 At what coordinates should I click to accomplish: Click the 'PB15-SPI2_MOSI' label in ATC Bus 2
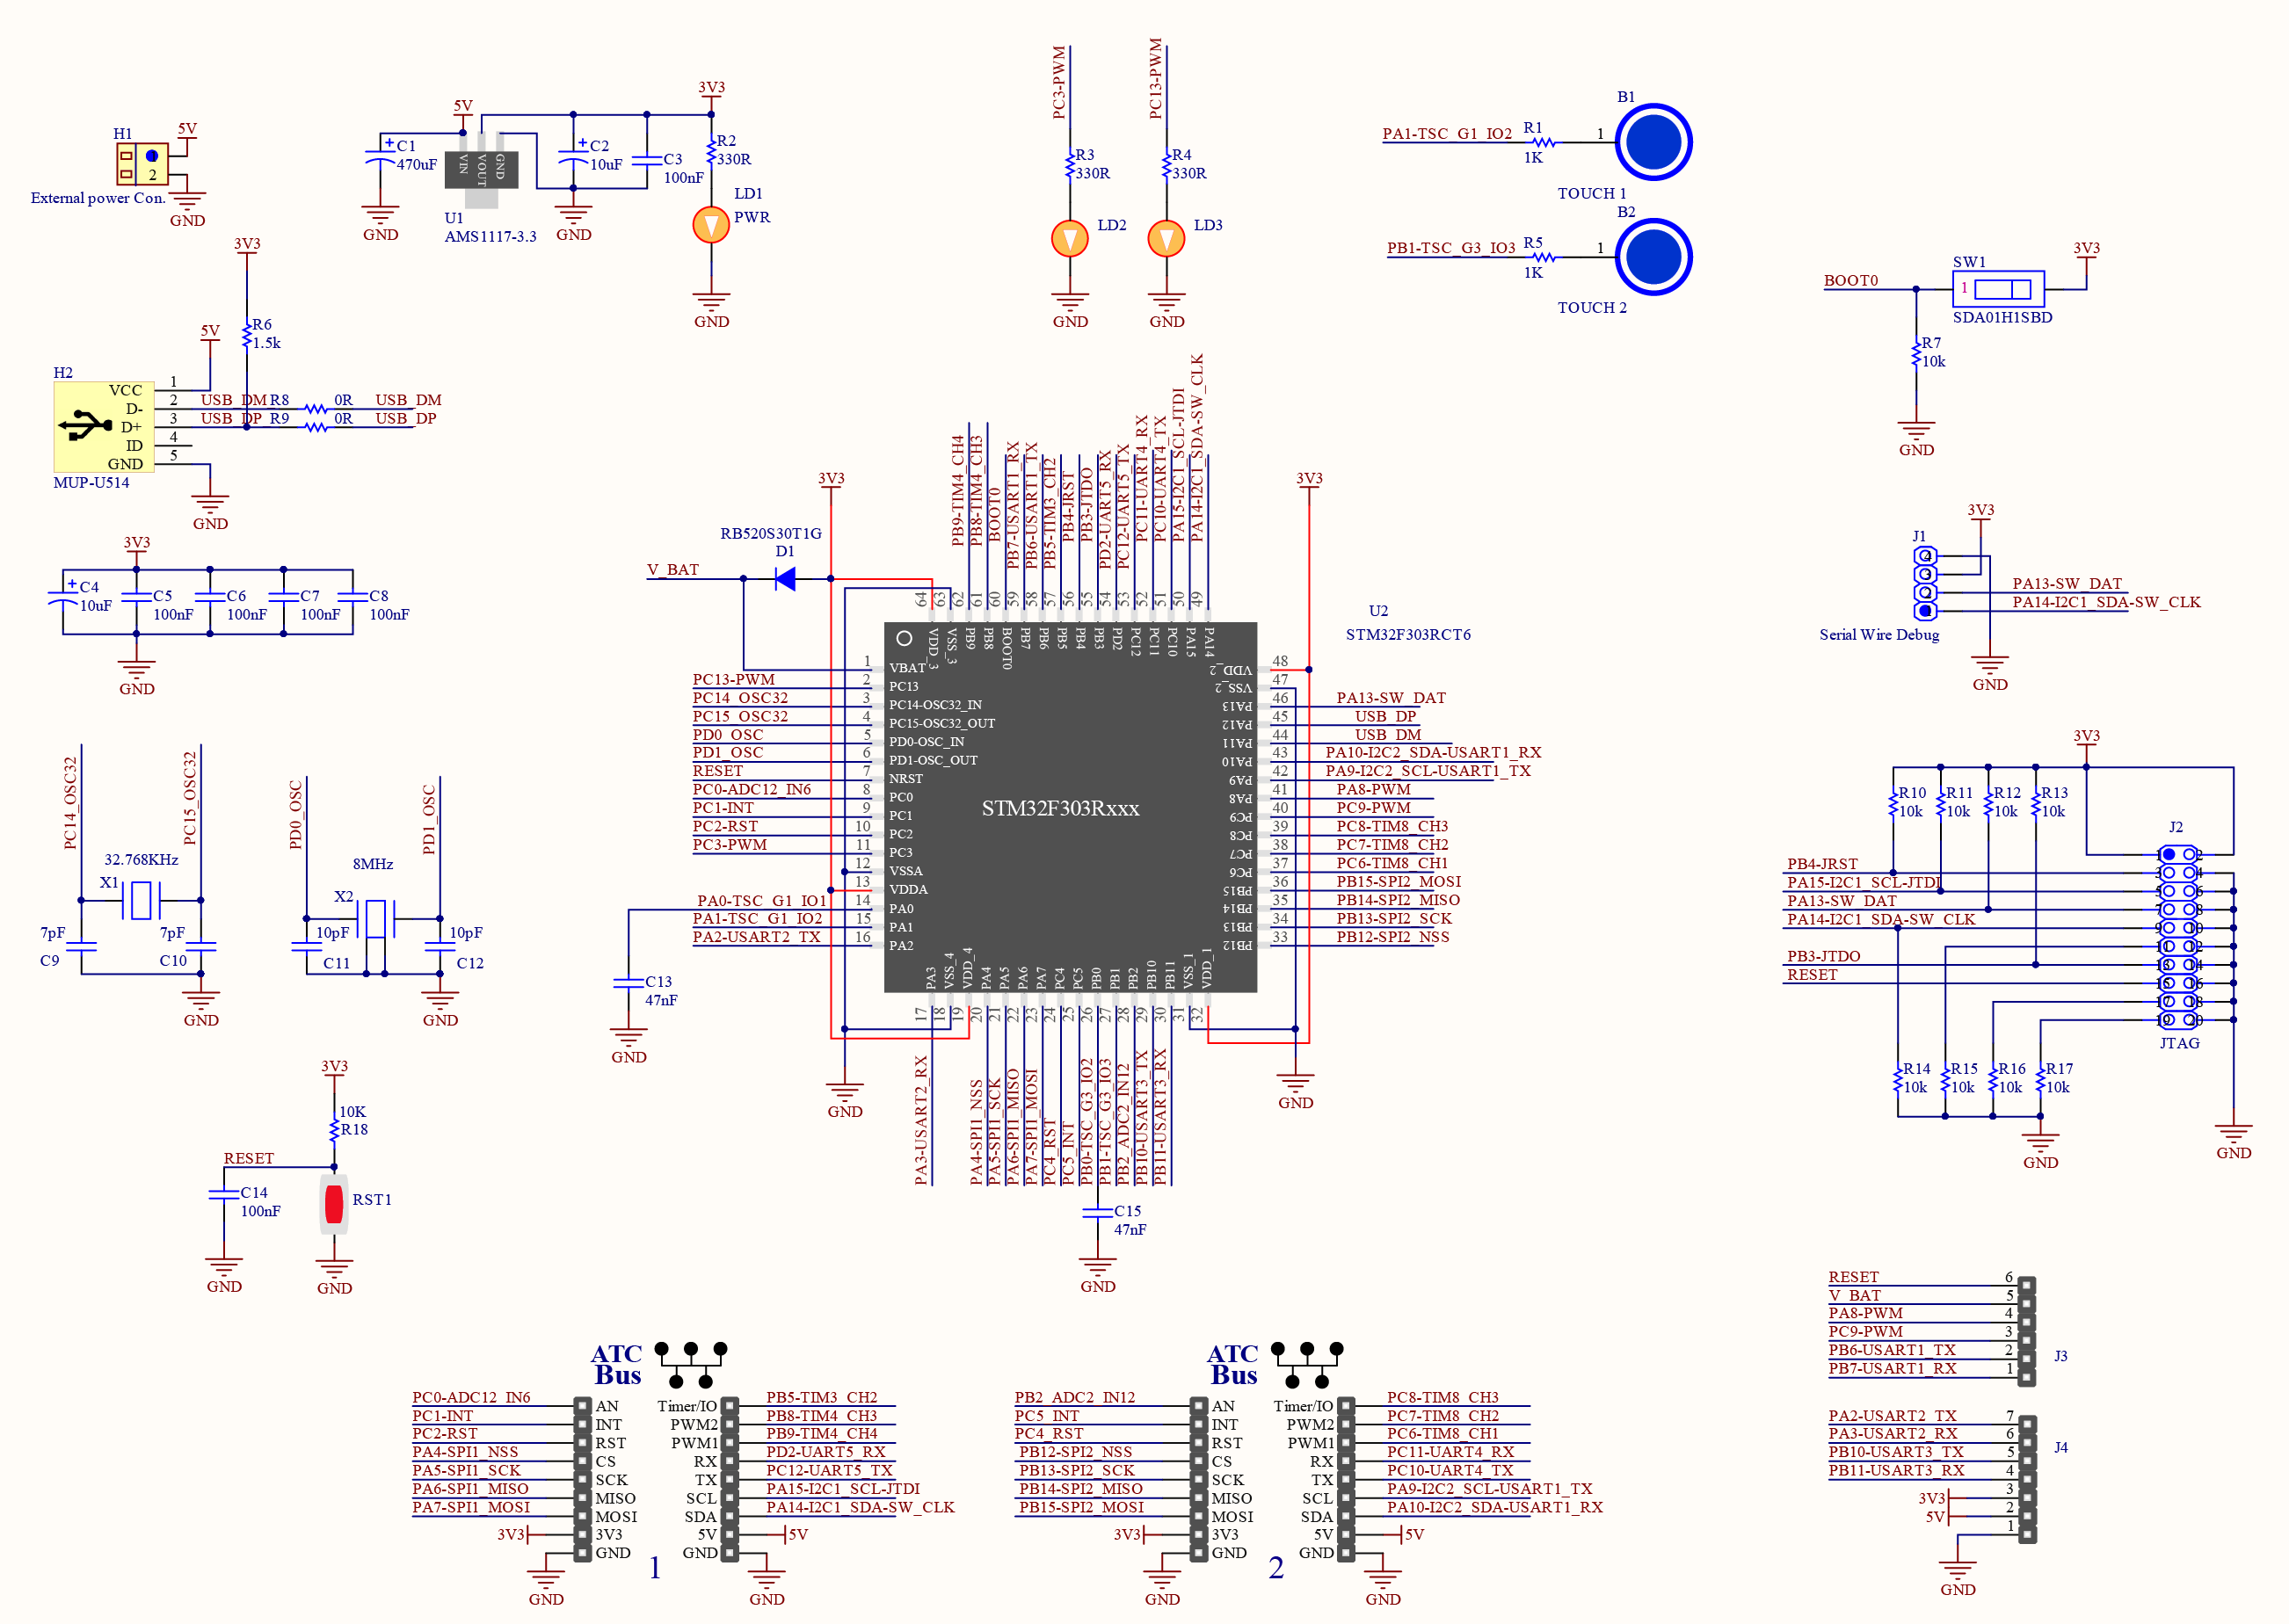pos(1081,1508)
